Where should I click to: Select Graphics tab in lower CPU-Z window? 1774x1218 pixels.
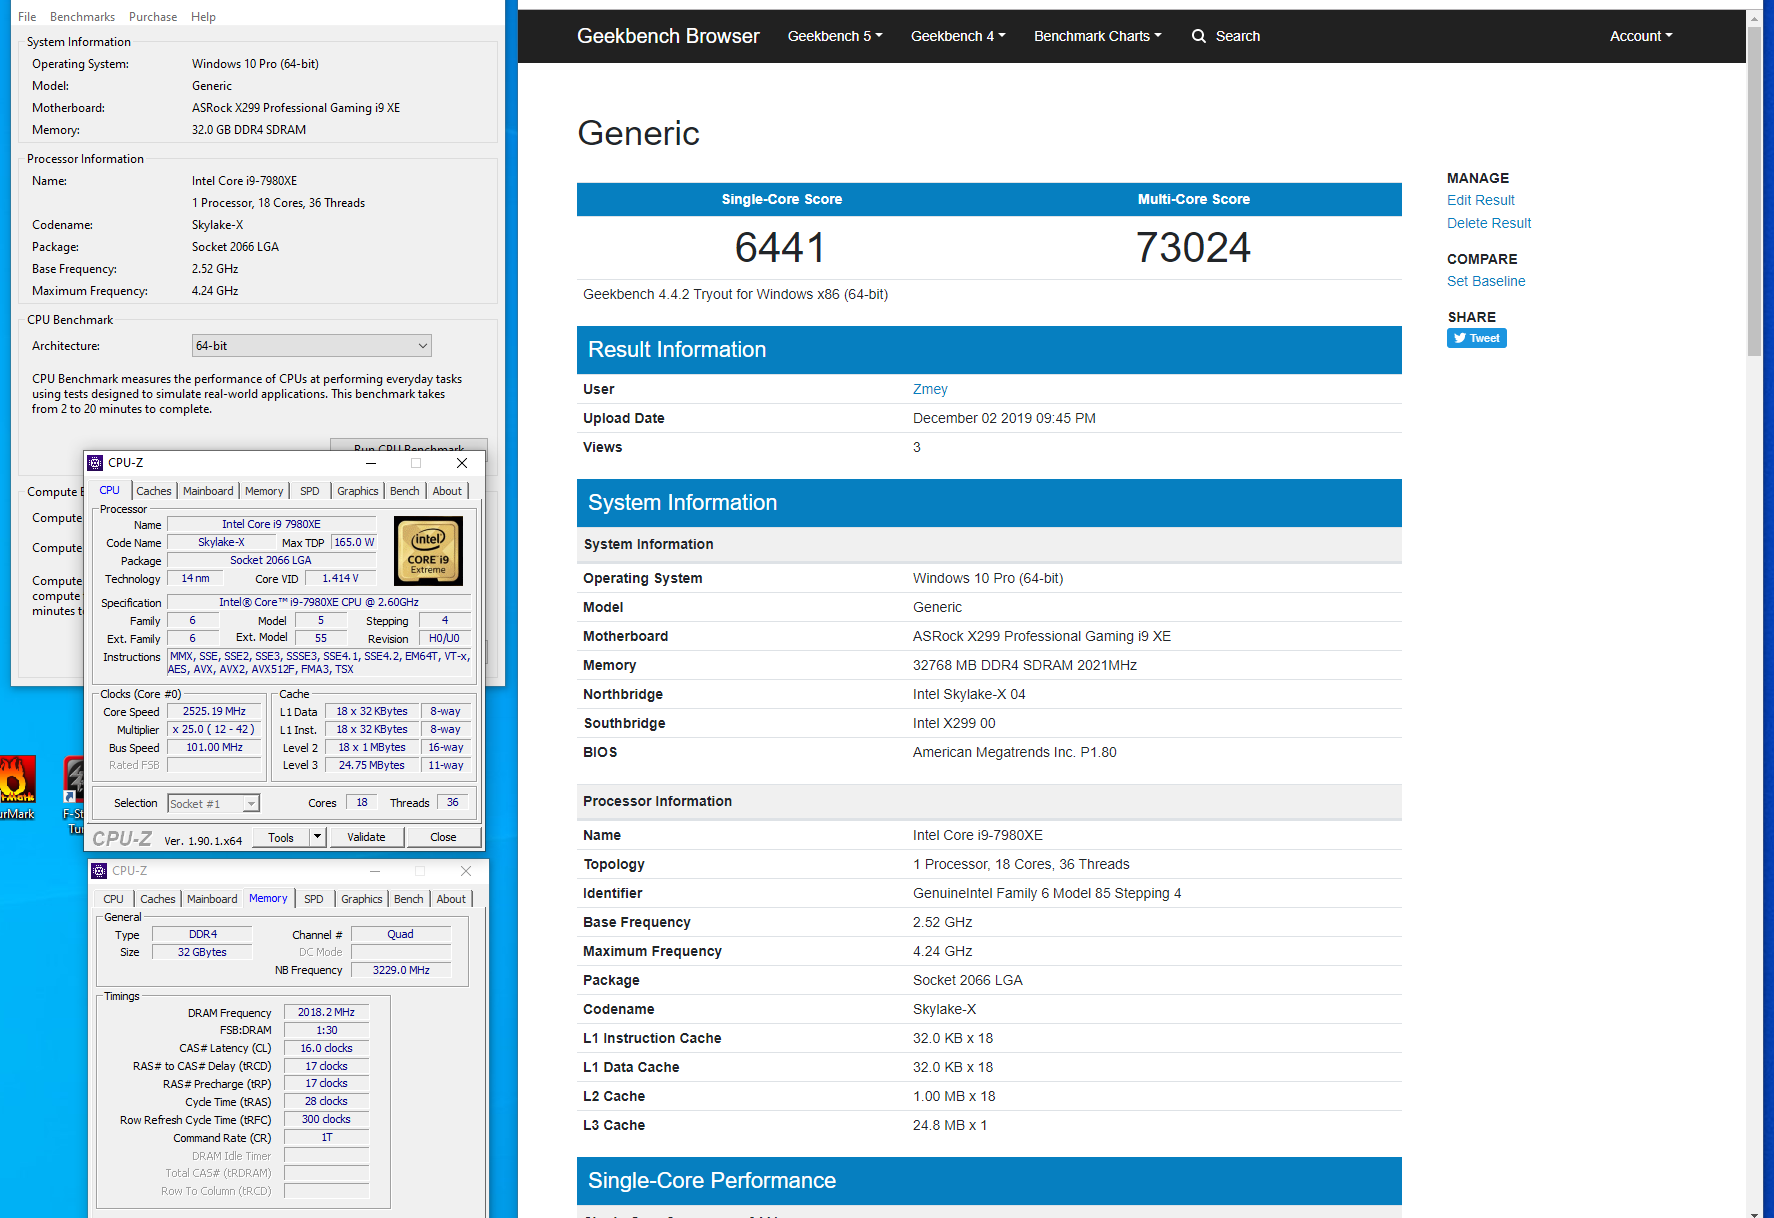click(x=361, y=899)
